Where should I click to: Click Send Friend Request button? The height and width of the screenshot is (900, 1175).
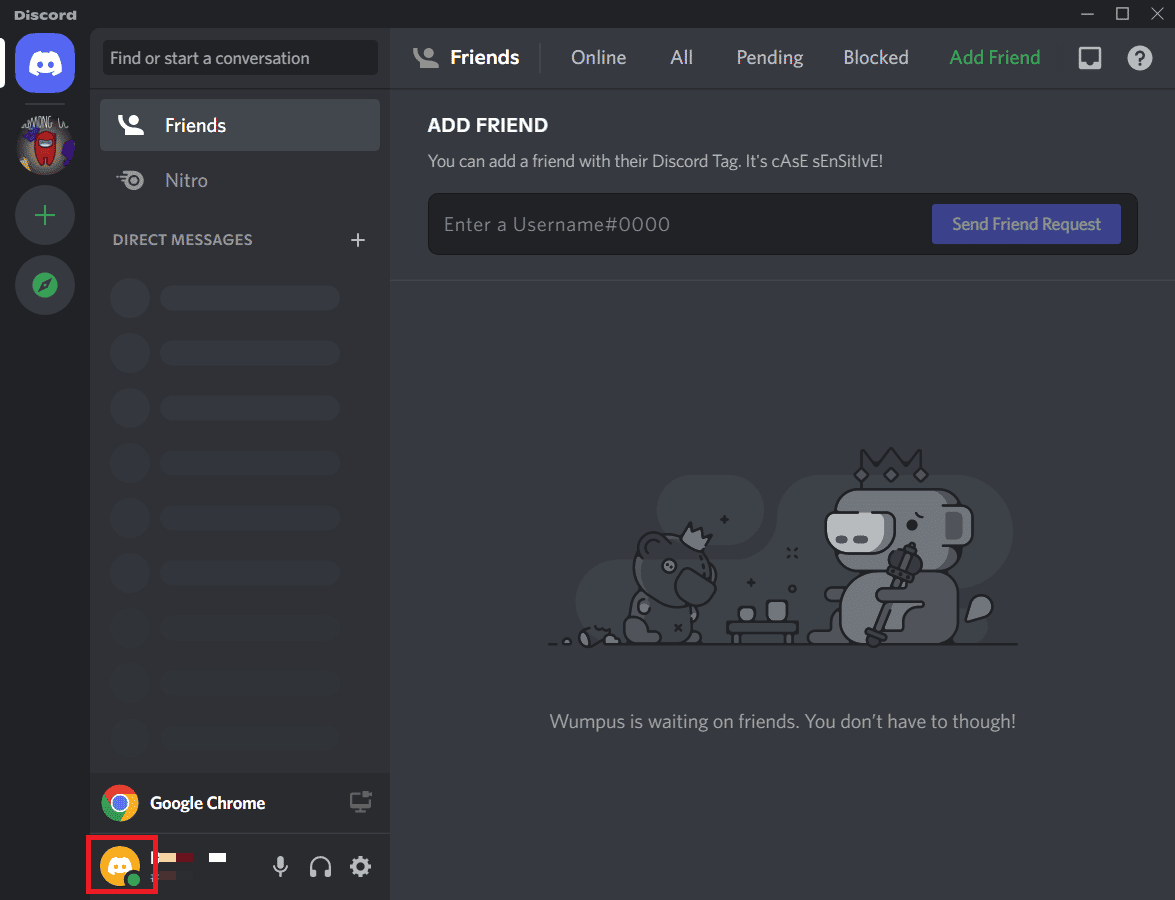coord(1026,224)
